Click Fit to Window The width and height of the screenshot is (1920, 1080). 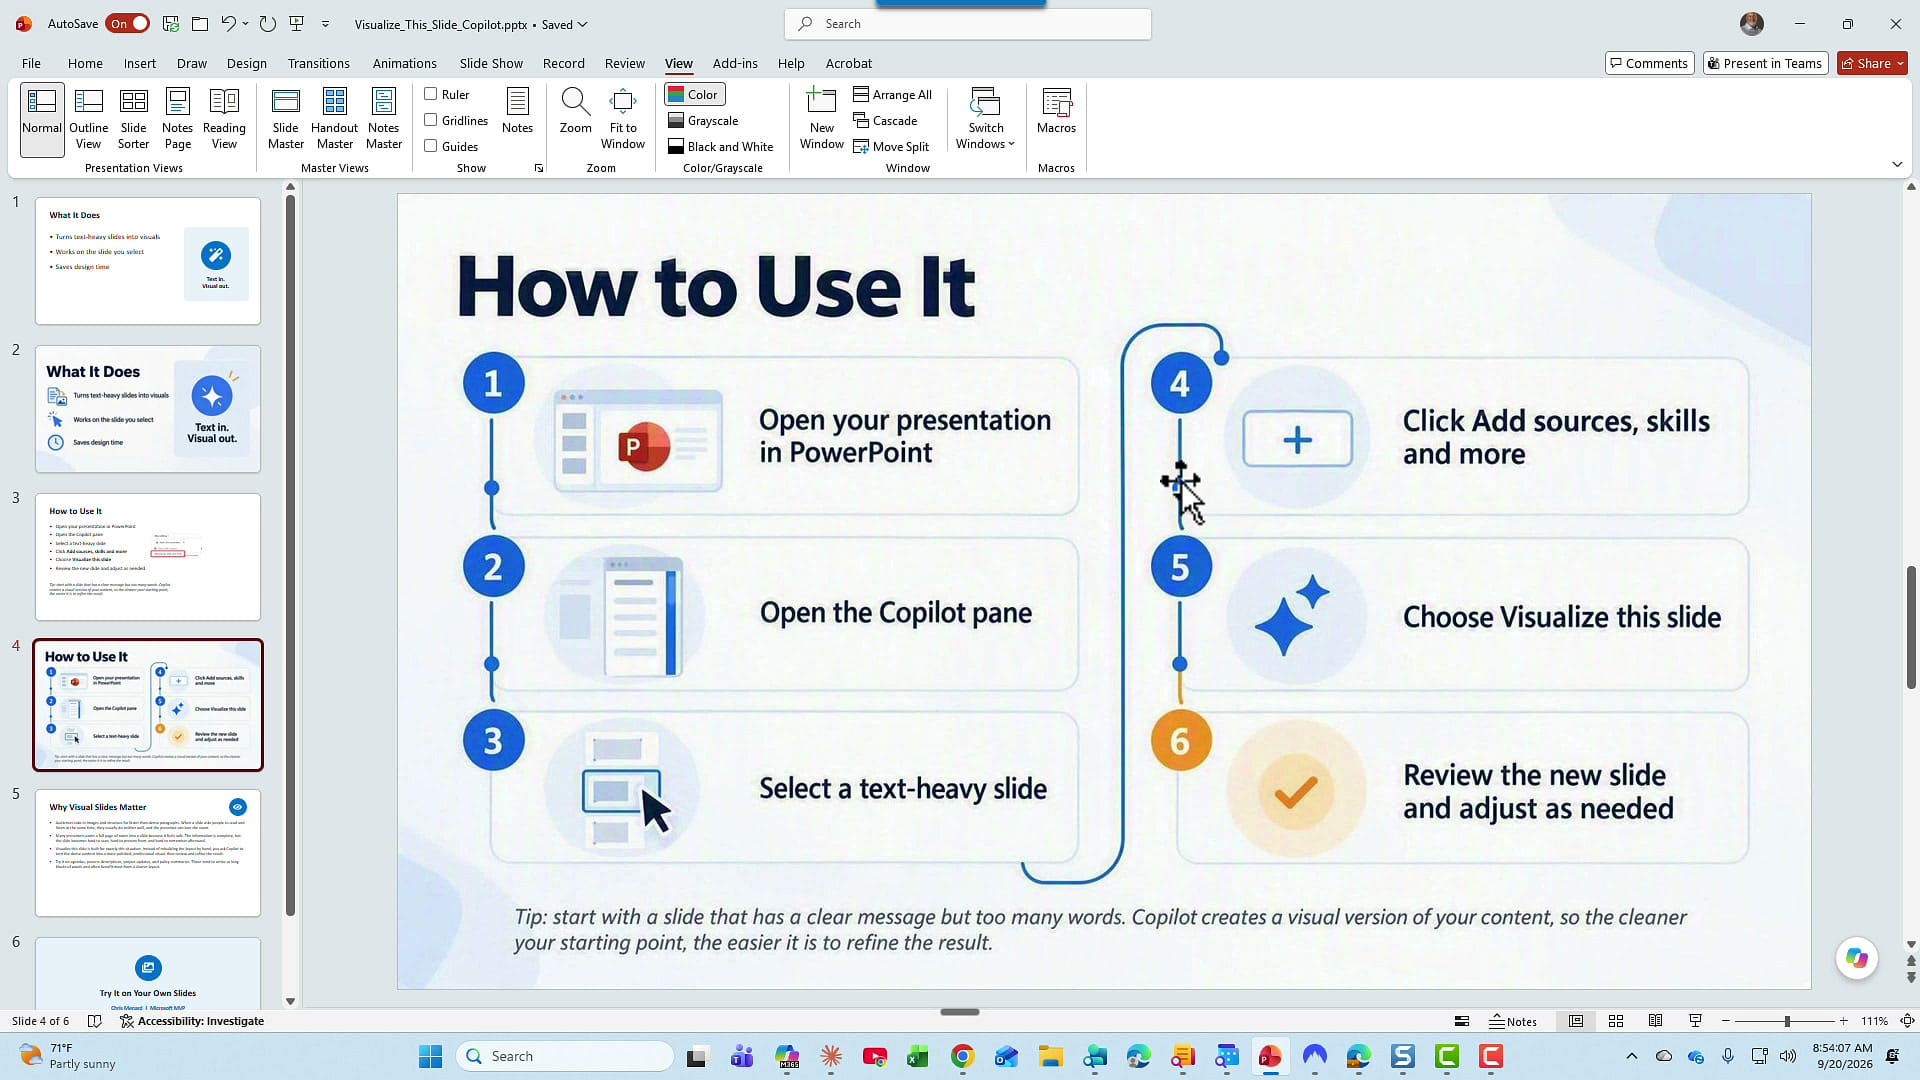click(x=623, y=119)
